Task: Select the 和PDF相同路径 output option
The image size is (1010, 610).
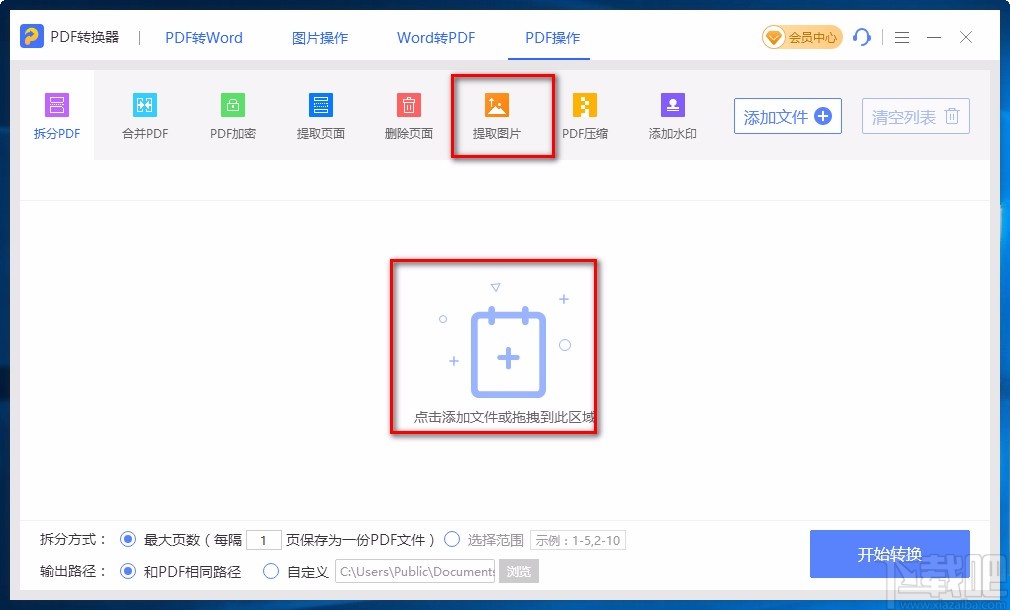Action: pos(127,571)
